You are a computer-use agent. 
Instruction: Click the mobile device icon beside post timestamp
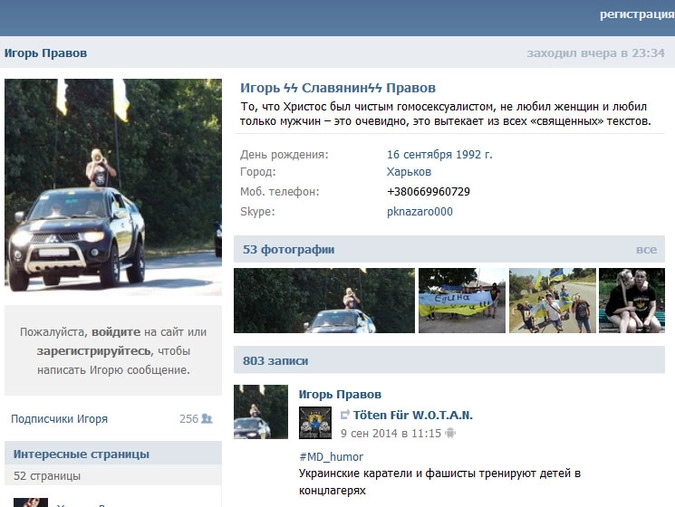pos(451,434)
